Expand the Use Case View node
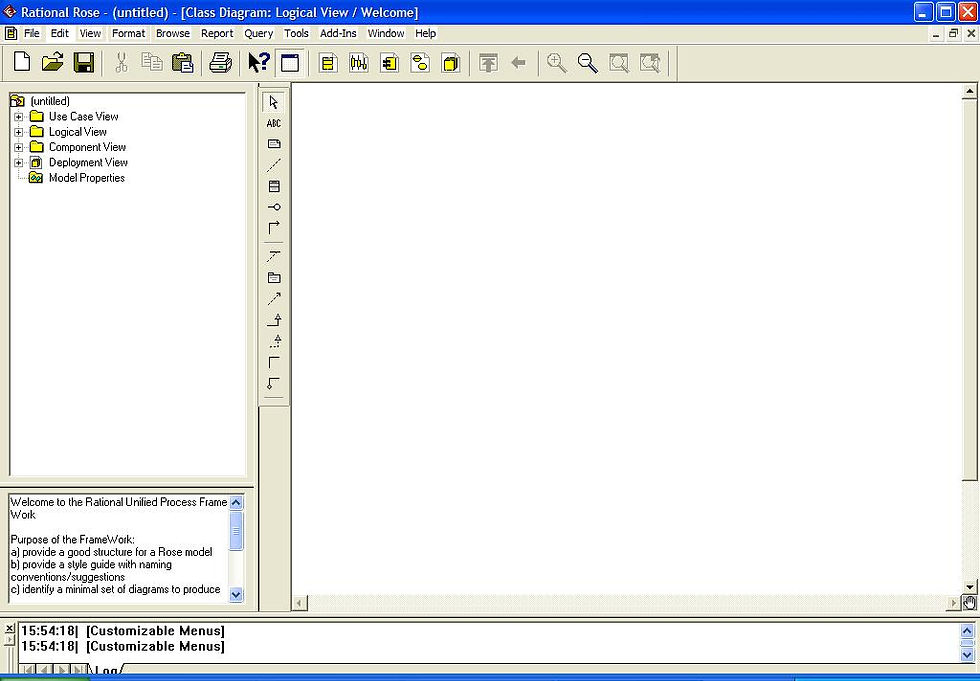980x681 pixels. [19, 117]
